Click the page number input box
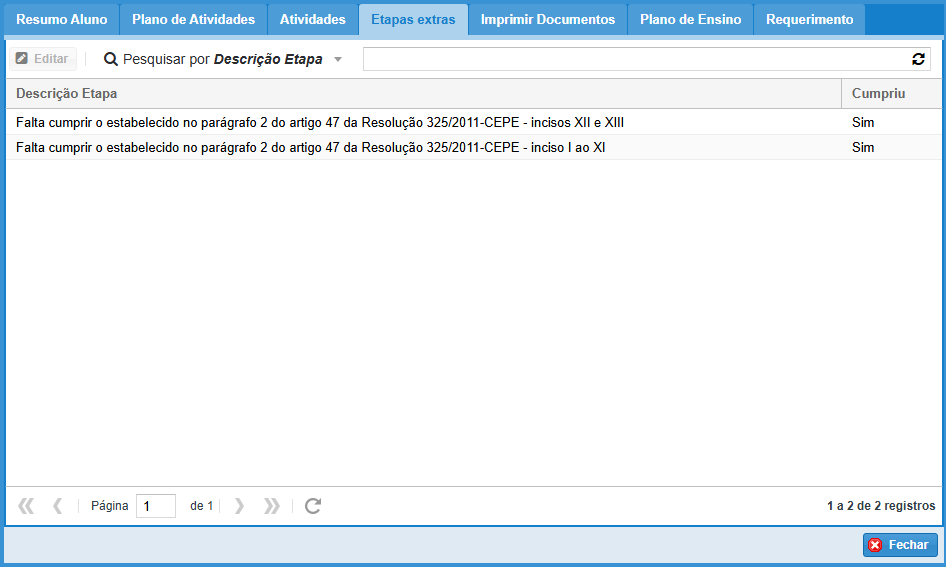 (x=156, y=506)
